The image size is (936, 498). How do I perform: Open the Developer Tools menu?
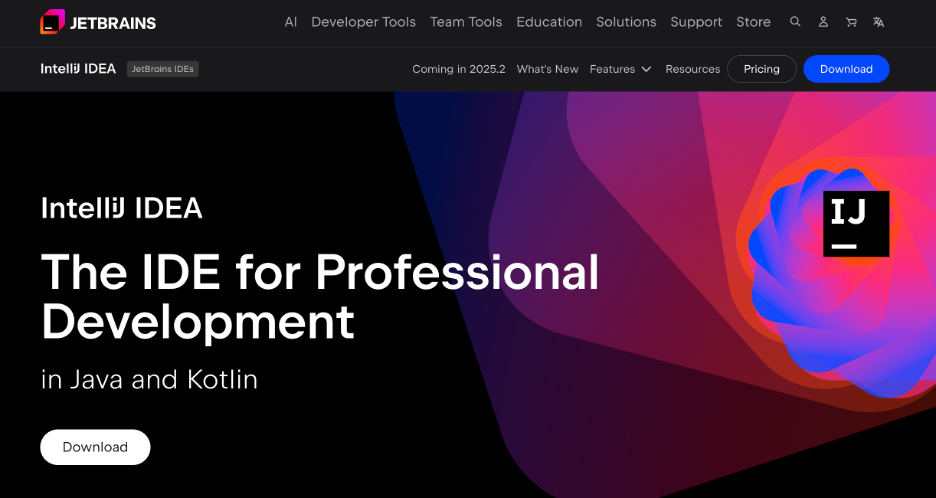coord(363,22)
